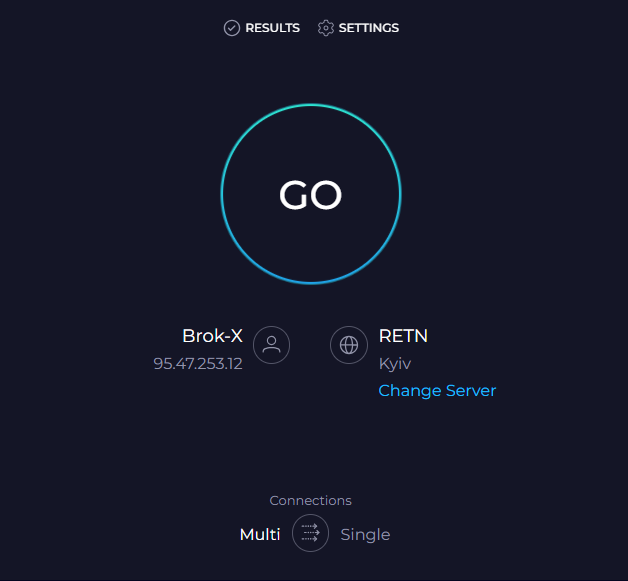628x581 pixels.
Task: Click the globe server icon
Action: (x=349, y=345)
